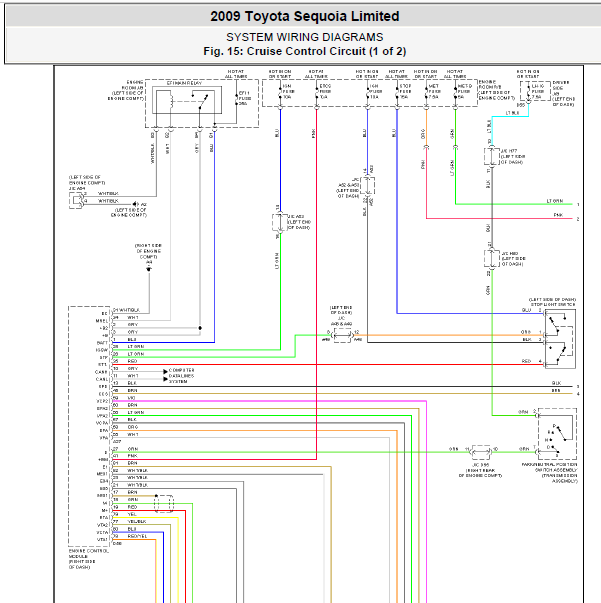Click the "M+" terminal label on ECM
The height and width of the screenshot is (603, 601).
[105, 510]
